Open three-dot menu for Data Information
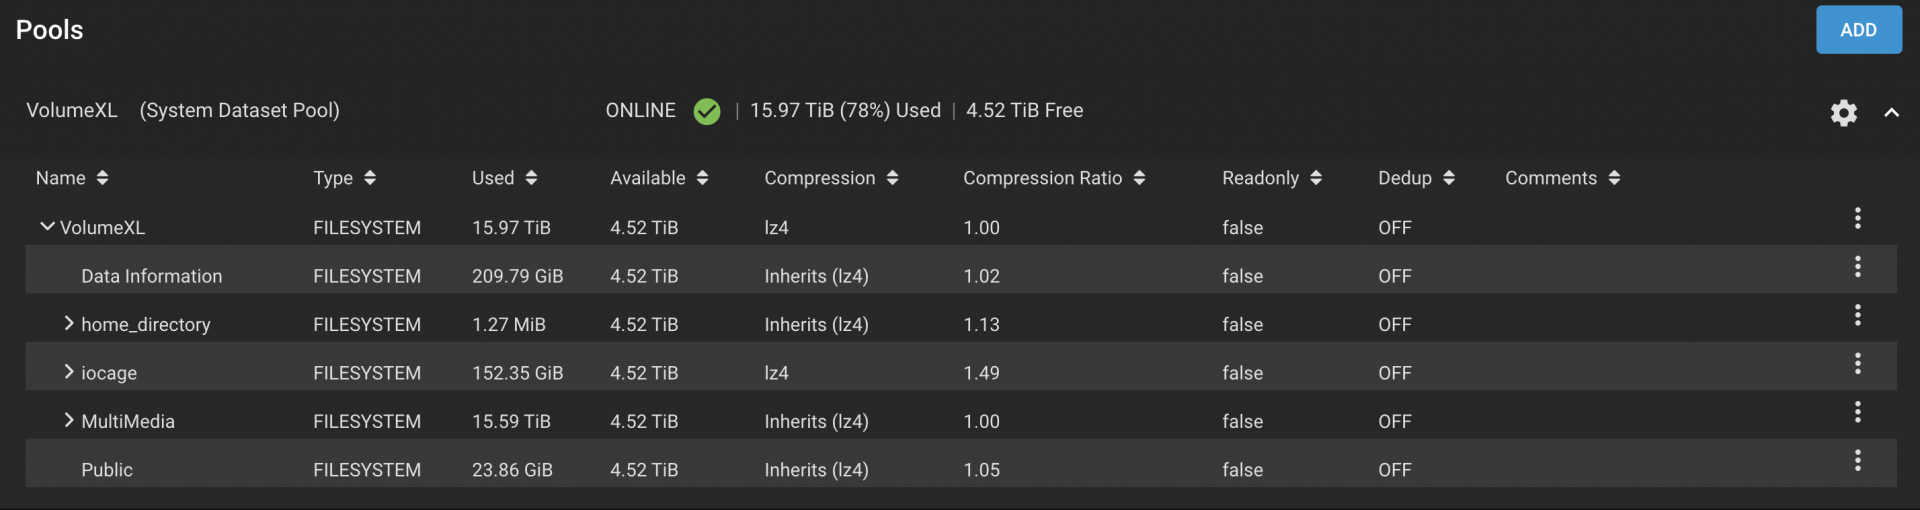This screenshot has width=1920, height=510. pos(1857,267)
